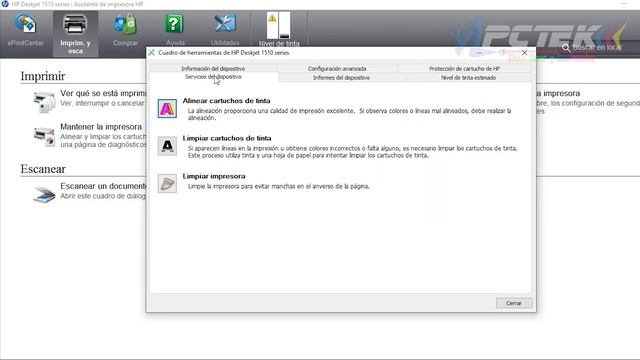Viewport: 640px width, 360px height.
Task: Click the HP logo in the title bar
Action: [x=4, y=4]
